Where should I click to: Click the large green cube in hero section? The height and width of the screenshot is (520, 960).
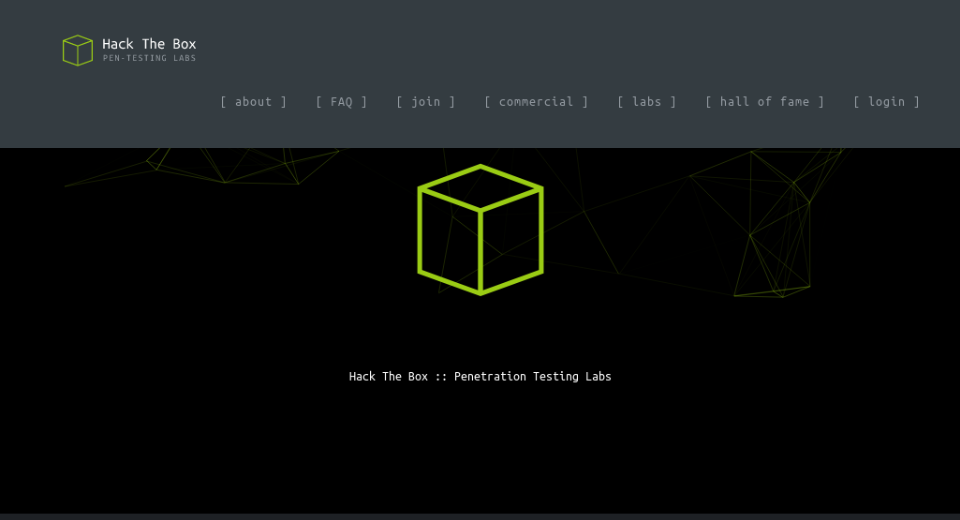pyautogui.click(x=481, y=230)
